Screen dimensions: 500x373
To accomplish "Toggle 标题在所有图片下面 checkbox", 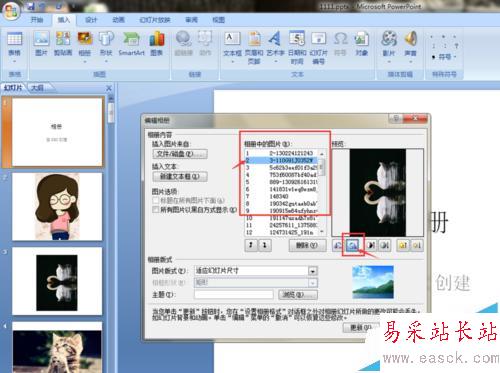I will 156,200.
